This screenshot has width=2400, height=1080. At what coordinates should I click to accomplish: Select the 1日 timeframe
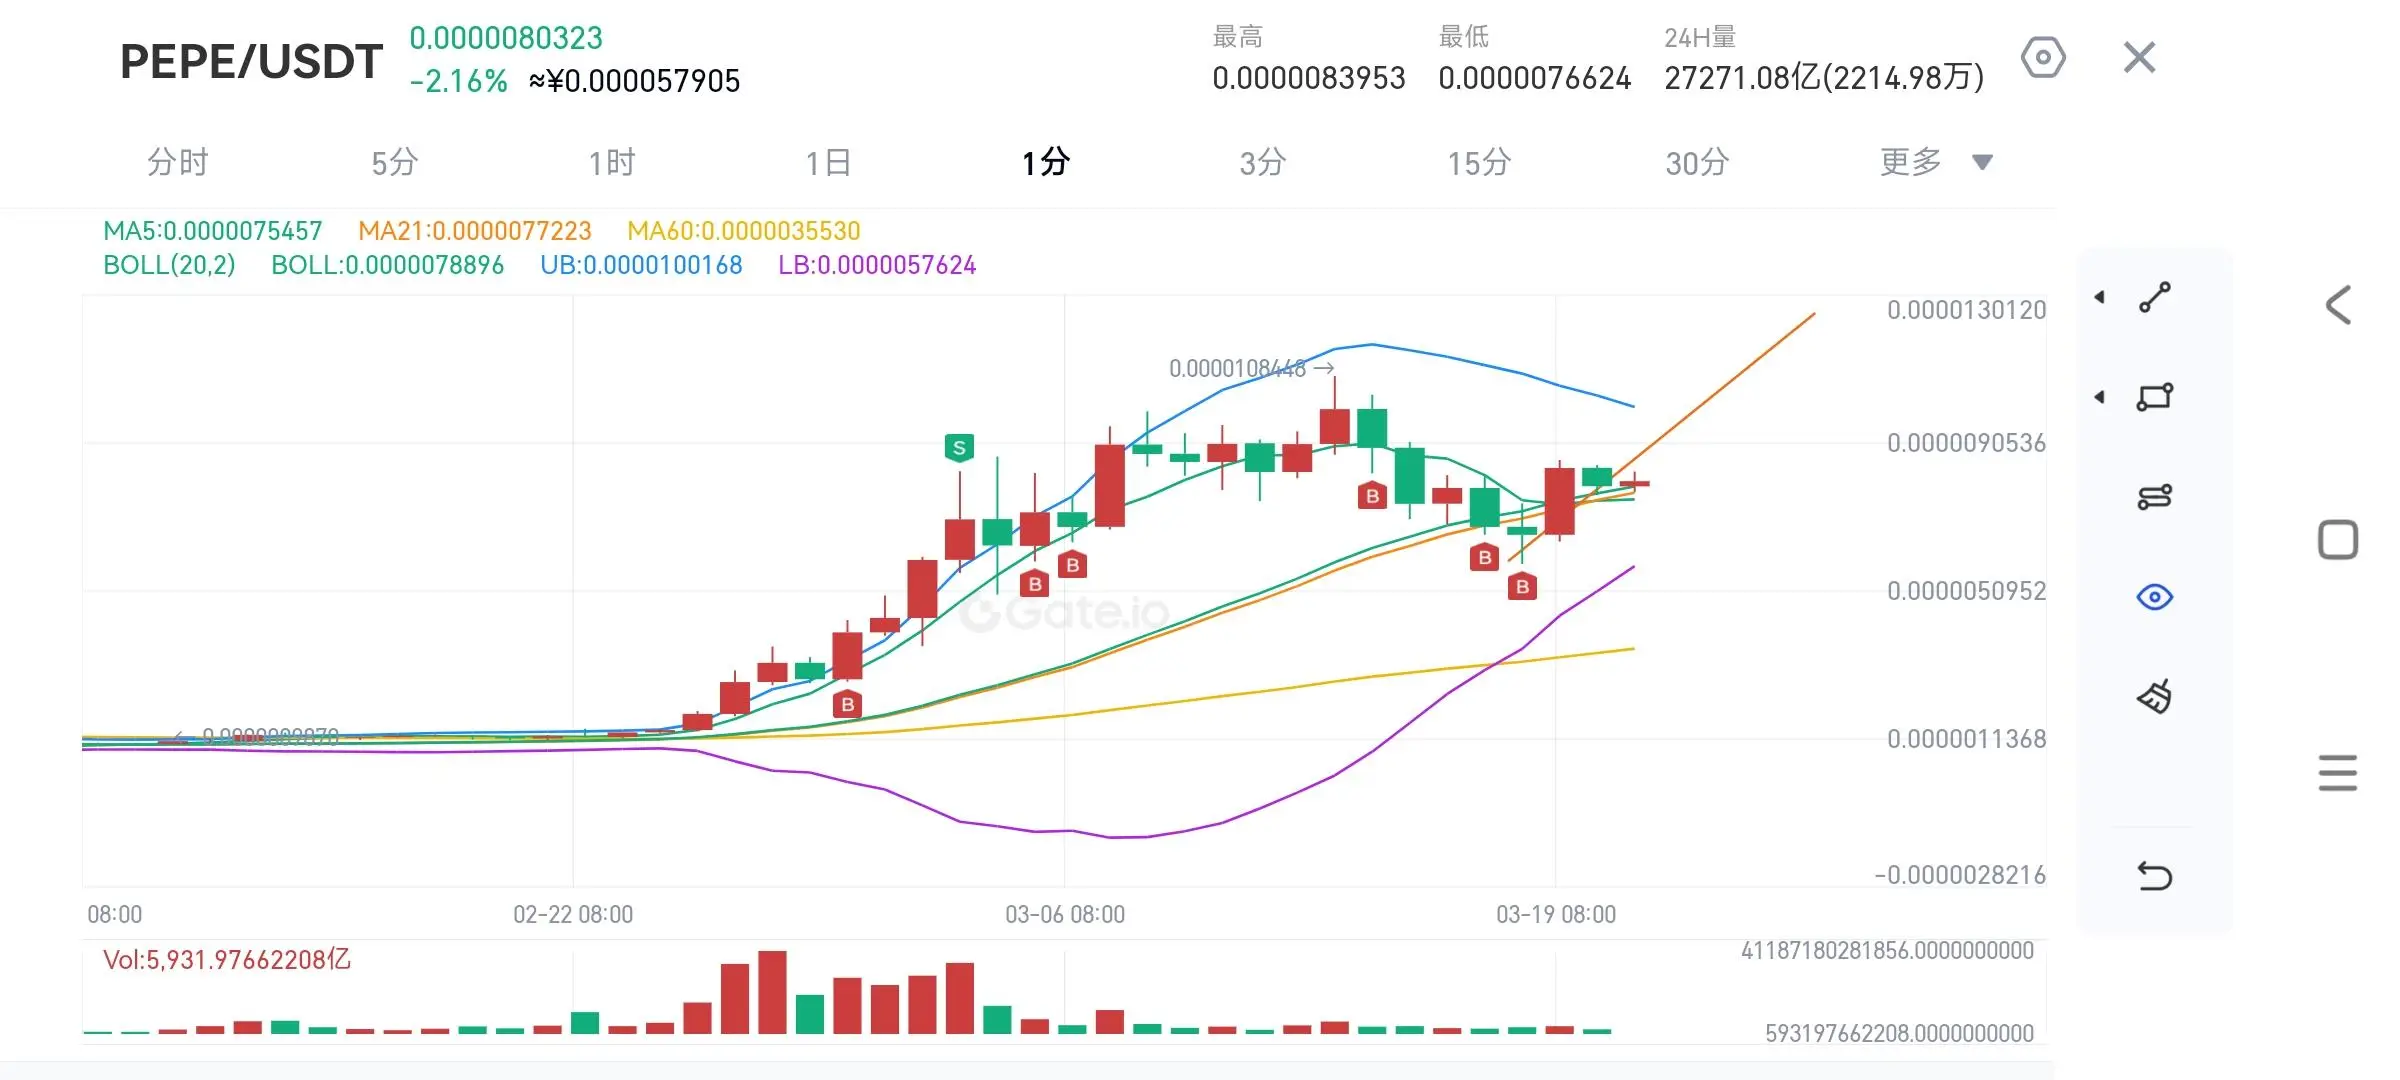(828, 162)
